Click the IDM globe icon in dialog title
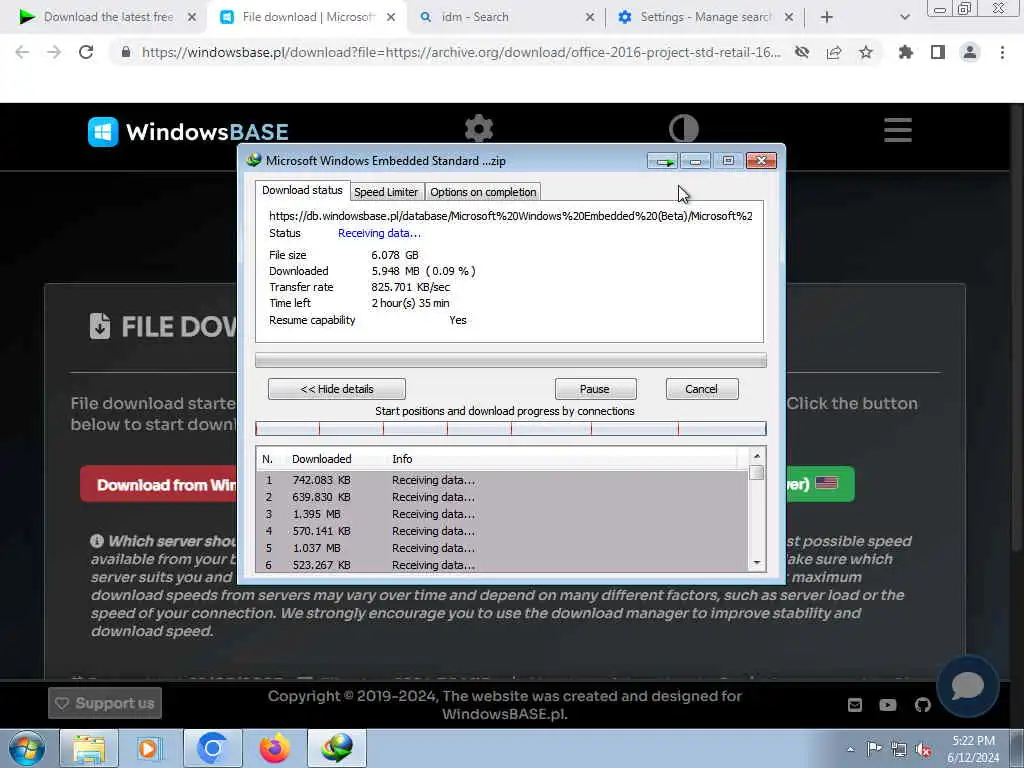Viewport: 1024px width, 768px height. click(253, 161)
